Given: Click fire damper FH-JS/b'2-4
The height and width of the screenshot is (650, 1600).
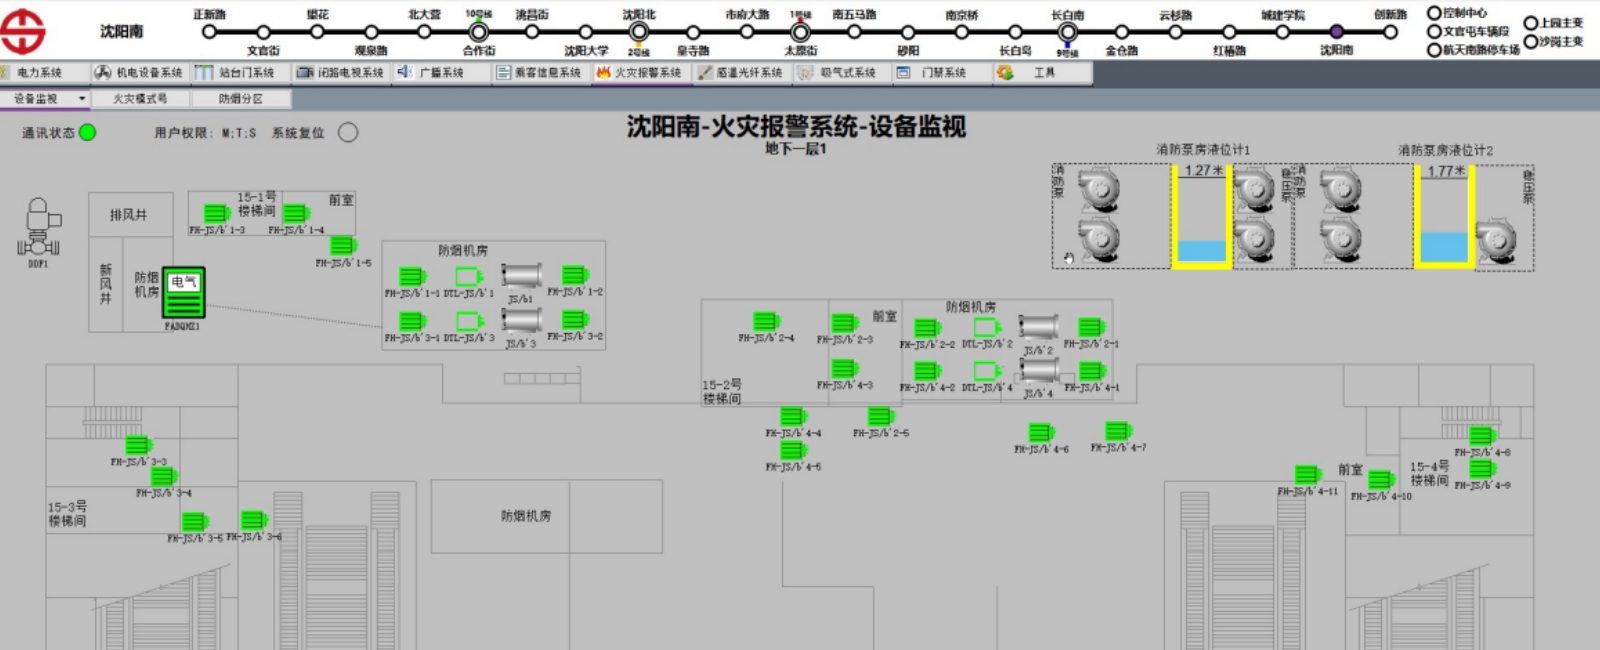Looking at the screenshot, I should click(766, 321).
